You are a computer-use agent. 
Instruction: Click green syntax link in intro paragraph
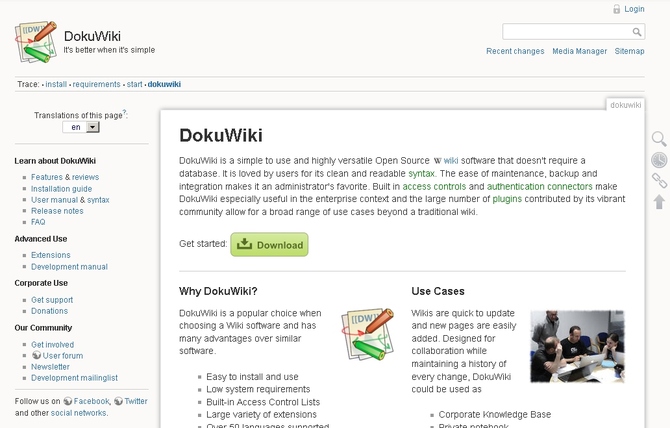[x=421, y=173]
